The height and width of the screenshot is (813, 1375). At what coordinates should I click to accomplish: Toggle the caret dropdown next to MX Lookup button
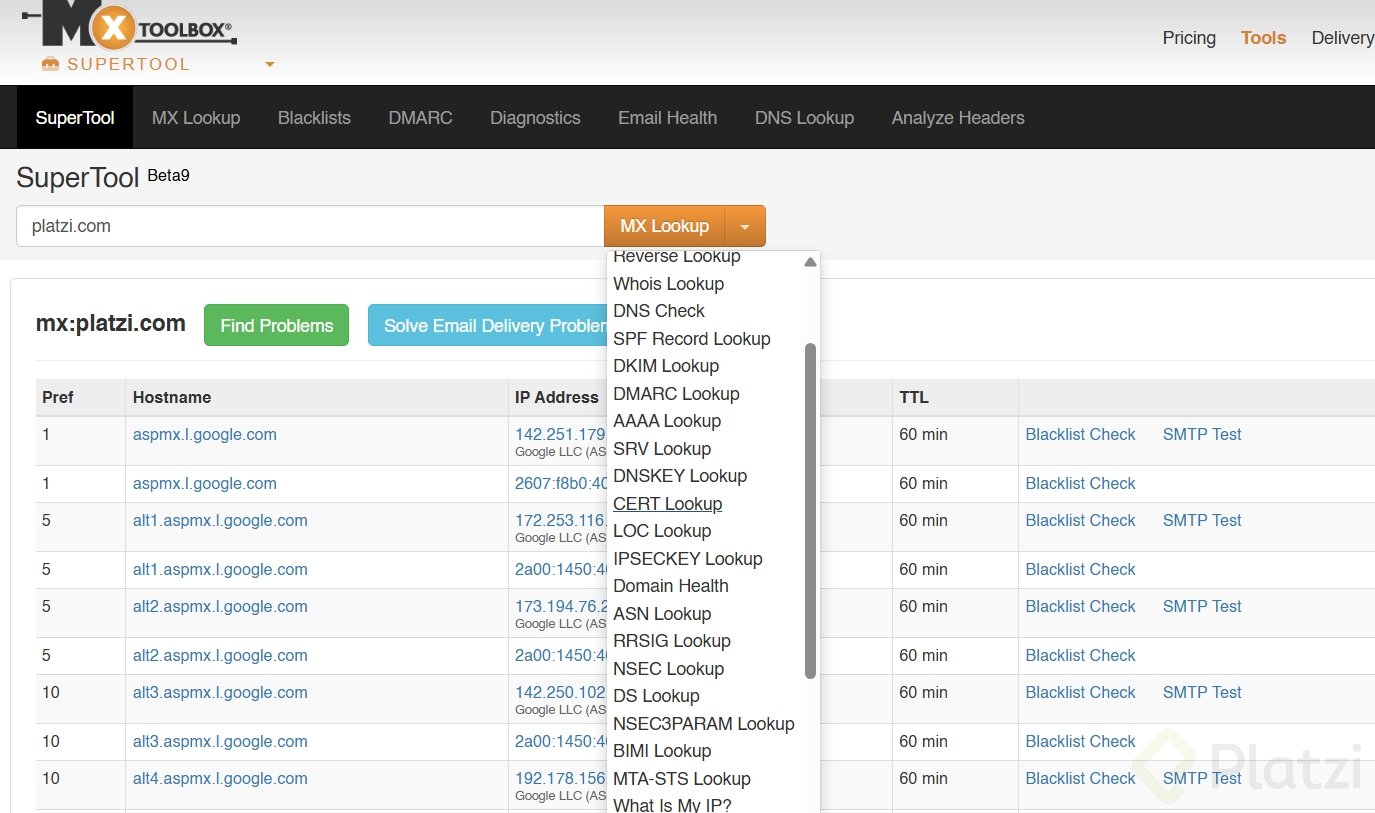coord(744,226)
